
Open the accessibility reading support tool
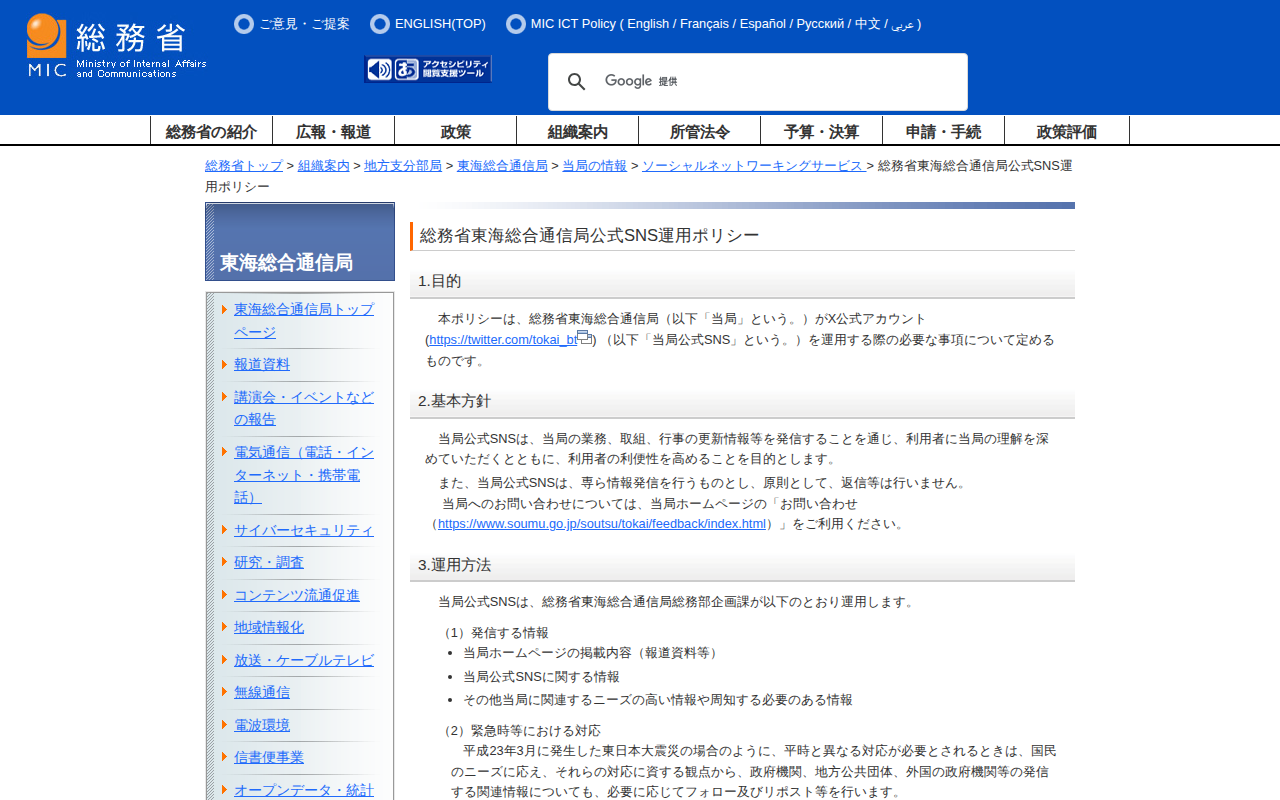[x=428, y=69]
